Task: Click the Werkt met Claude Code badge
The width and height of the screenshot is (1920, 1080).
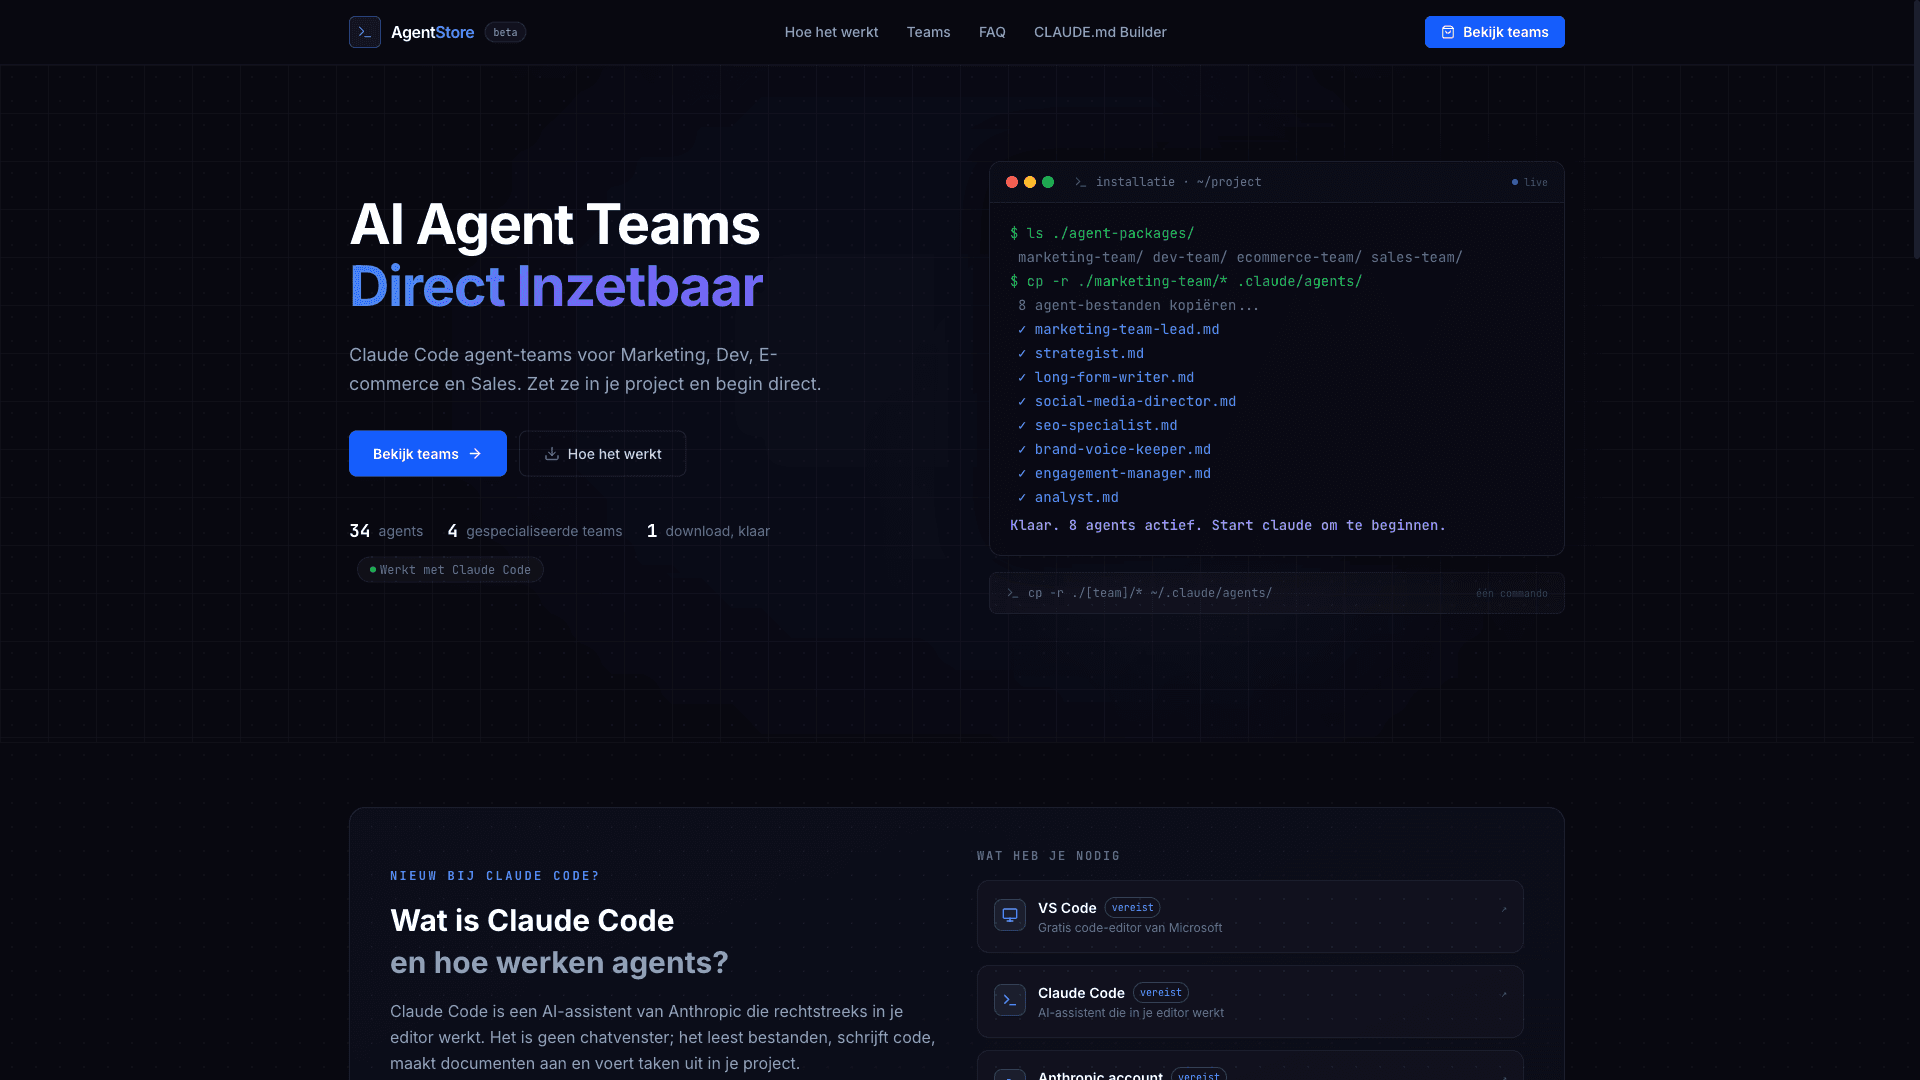Action: [450, 570]
